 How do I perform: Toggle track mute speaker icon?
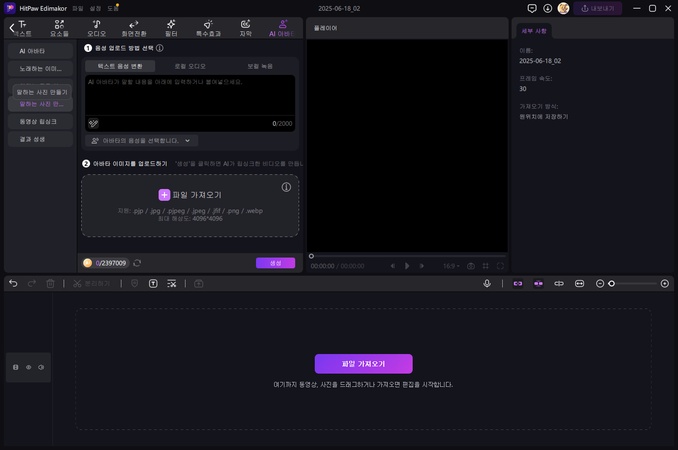[x=41, y=367]
